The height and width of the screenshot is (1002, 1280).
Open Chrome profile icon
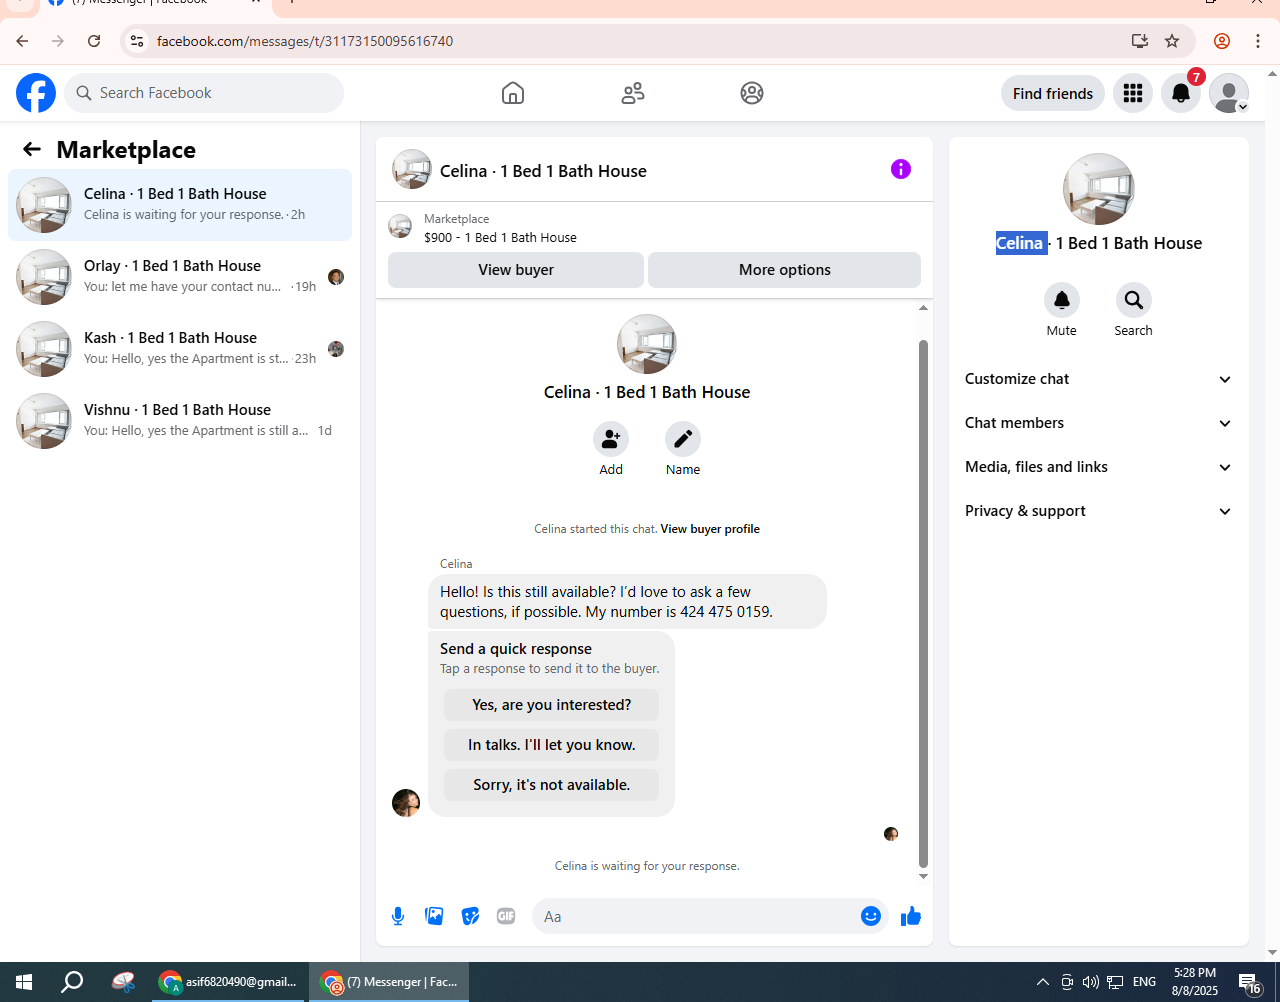click(x=1222, y=41)
